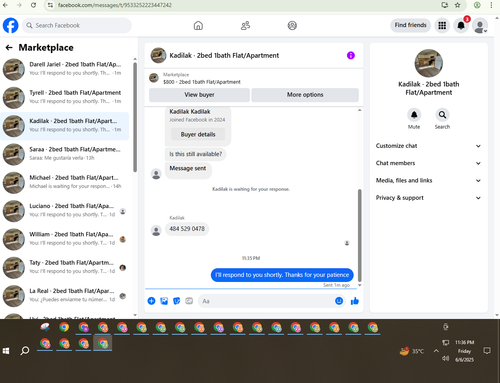Image resolution: width=500 pixels, height=383 pixels.
Task: Open Tyrell conversation
Action: (65, 98)
